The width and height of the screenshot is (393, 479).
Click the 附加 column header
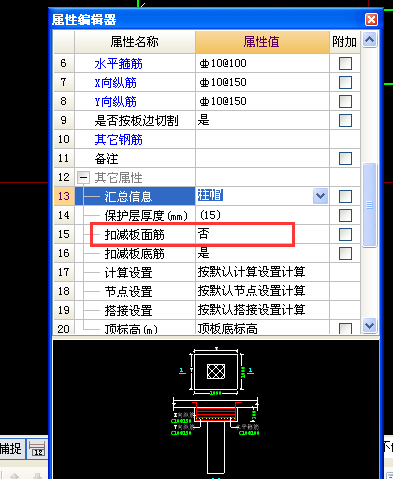coord(345,42)
